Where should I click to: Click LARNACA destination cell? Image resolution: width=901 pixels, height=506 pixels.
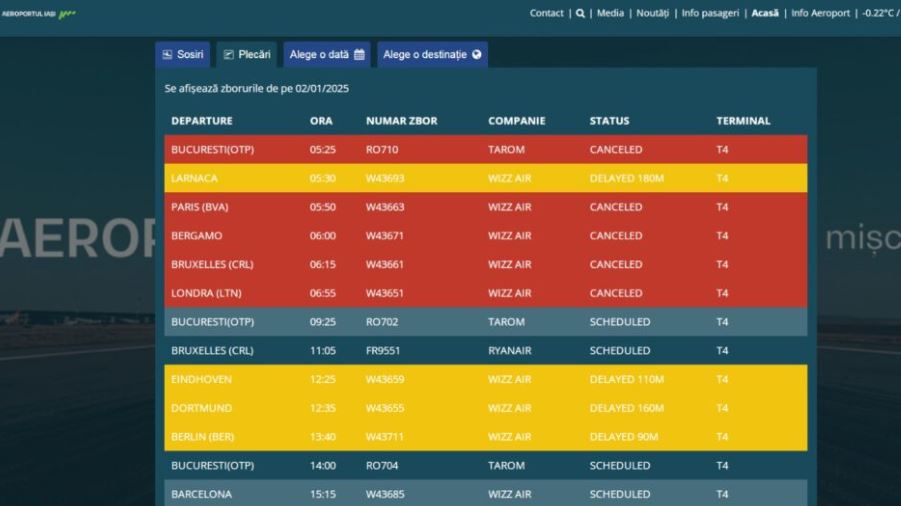point(194,179)
